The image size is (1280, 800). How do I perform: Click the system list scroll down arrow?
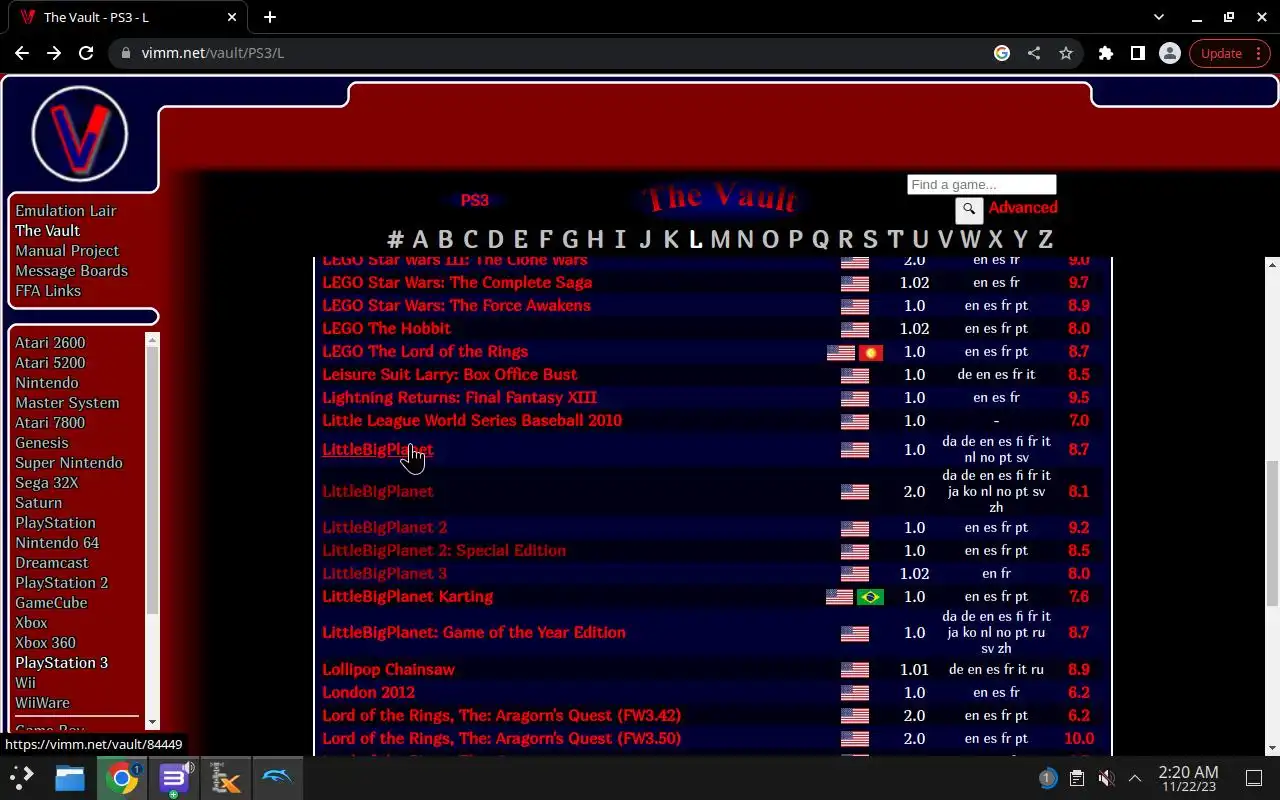[x=152, y=723]
